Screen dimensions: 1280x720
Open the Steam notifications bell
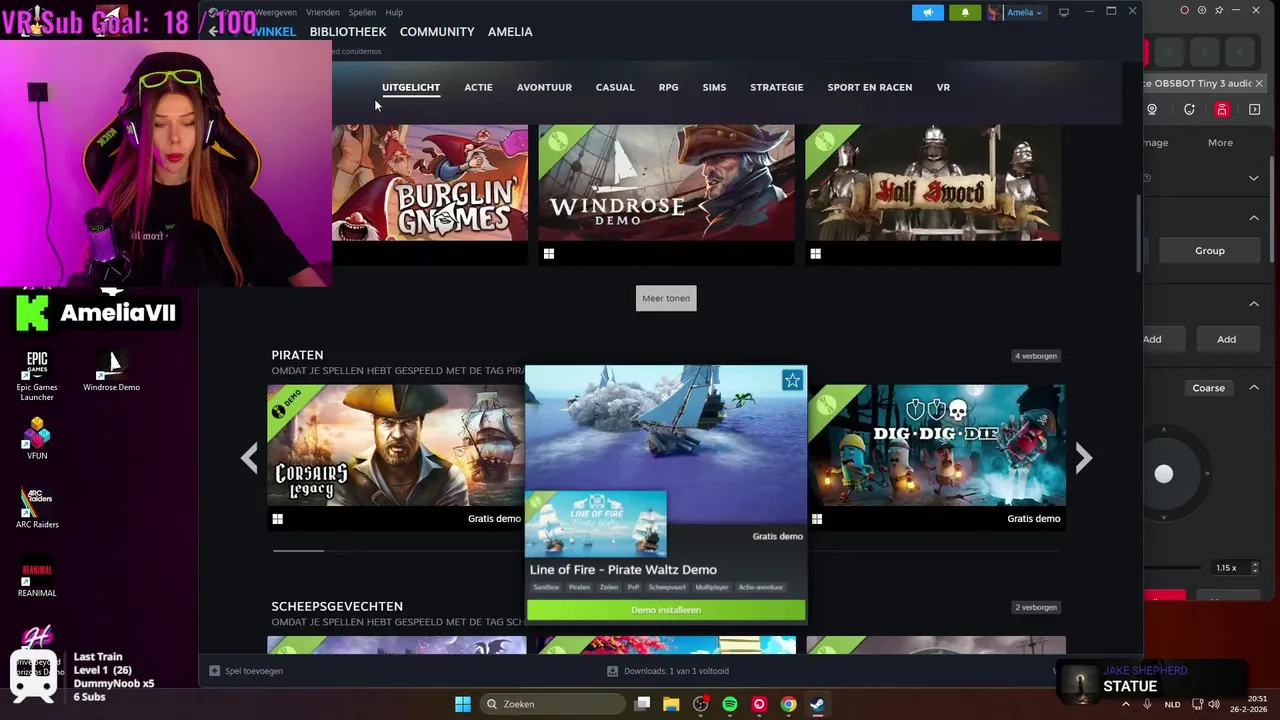click(965, 12)
